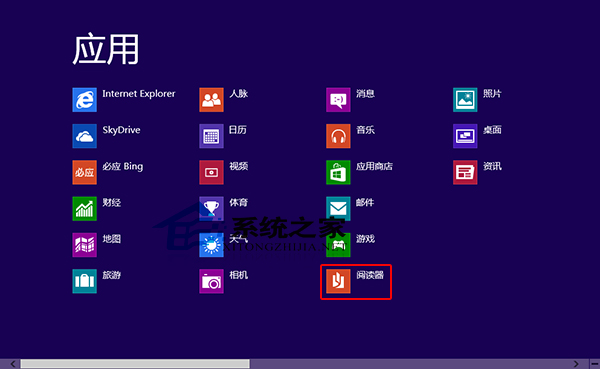The width and height of the screenshot is (600, 369).
Task: Click the left arrow of horizontal scrollbar
Action: (13, 364)
